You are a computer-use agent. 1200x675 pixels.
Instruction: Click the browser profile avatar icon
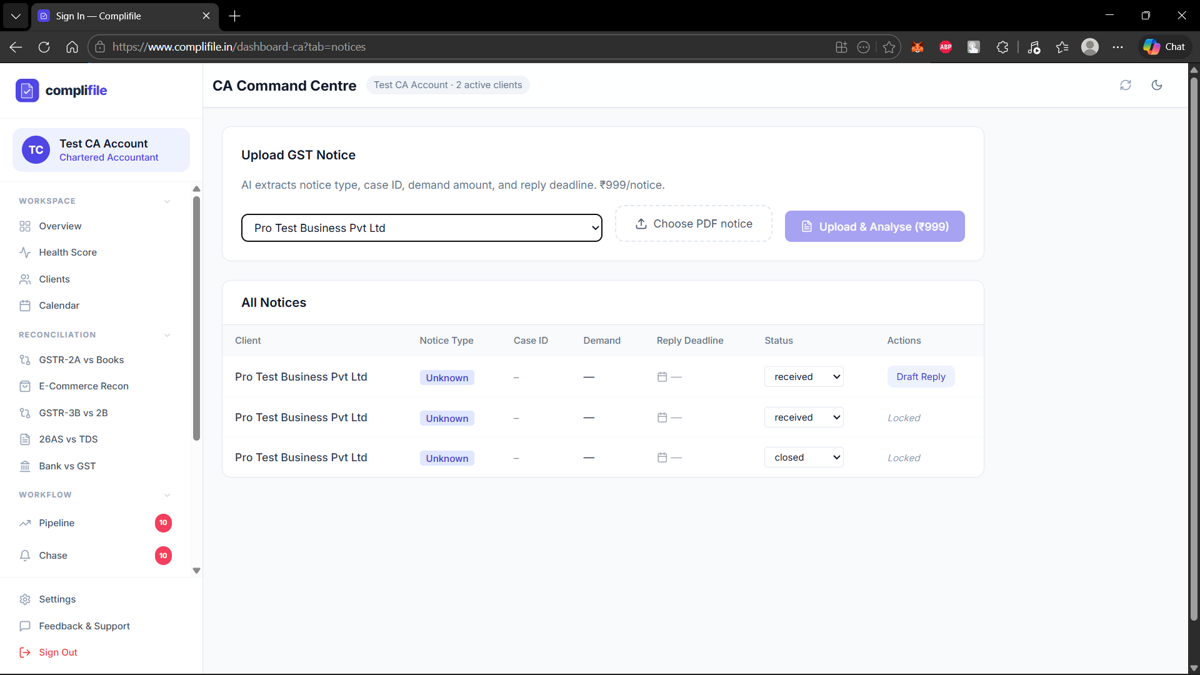(1090, 47)
